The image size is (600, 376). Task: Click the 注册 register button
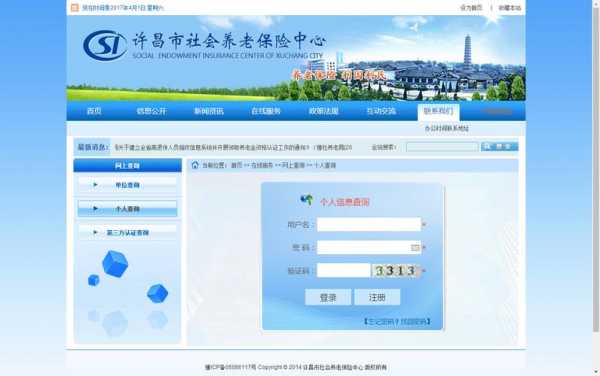pos(377,297)
